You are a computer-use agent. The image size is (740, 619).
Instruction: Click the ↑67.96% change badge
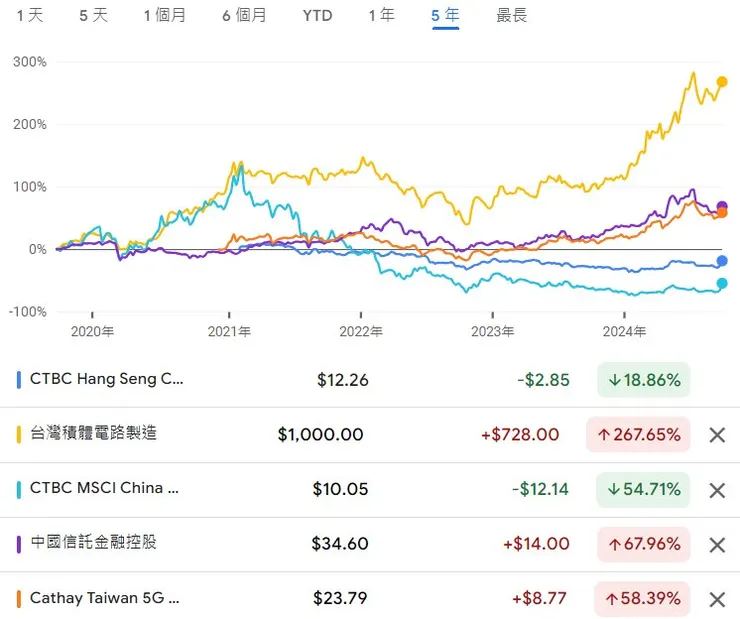tap(644, 544)
